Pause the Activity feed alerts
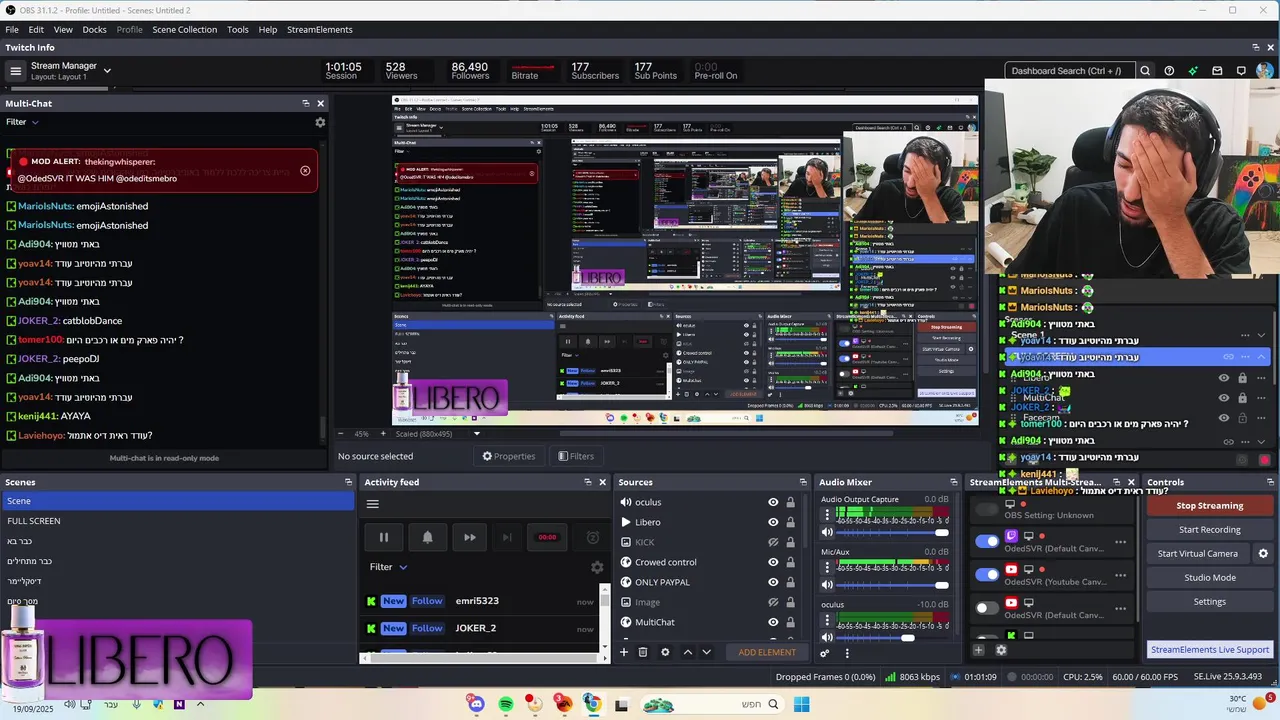This screenshot has width=1280, height=720. [383, 537]
